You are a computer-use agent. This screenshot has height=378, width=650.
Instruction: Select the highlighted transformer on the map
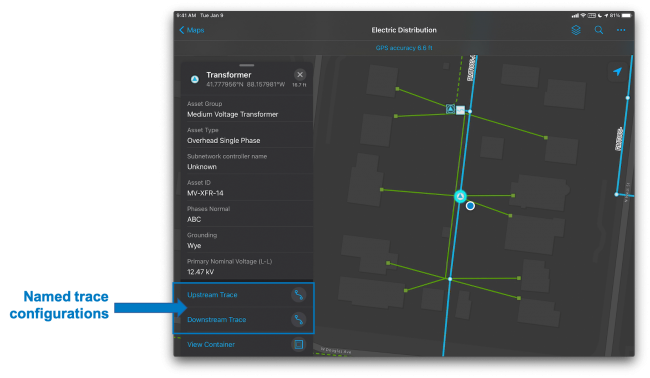click(x=460, y=196)
